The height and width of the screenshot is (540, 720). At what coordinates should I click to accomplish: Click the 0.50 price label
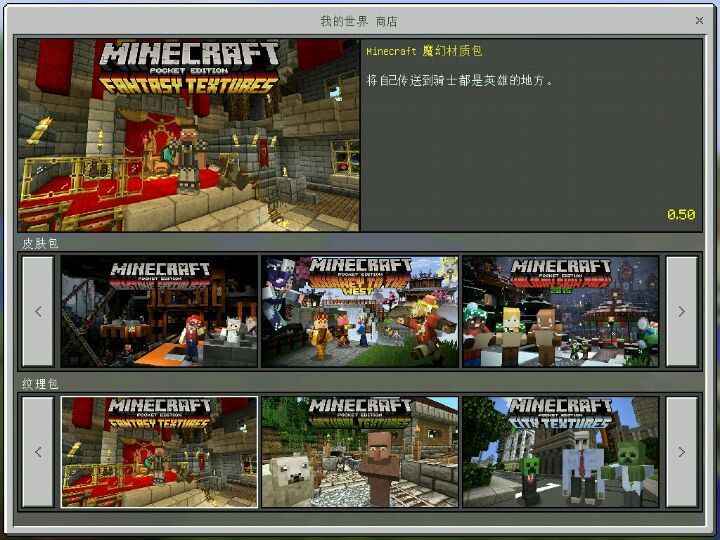(x=680, y=214)
